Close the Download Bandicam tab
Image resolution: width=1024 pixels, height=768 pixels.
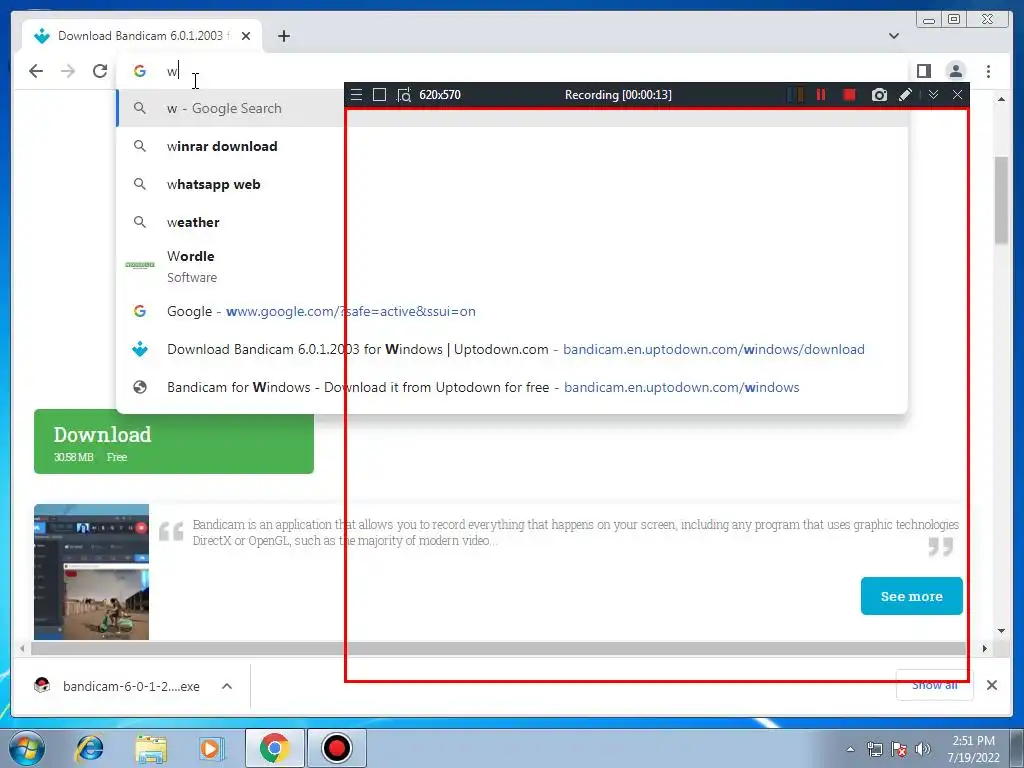246,36
